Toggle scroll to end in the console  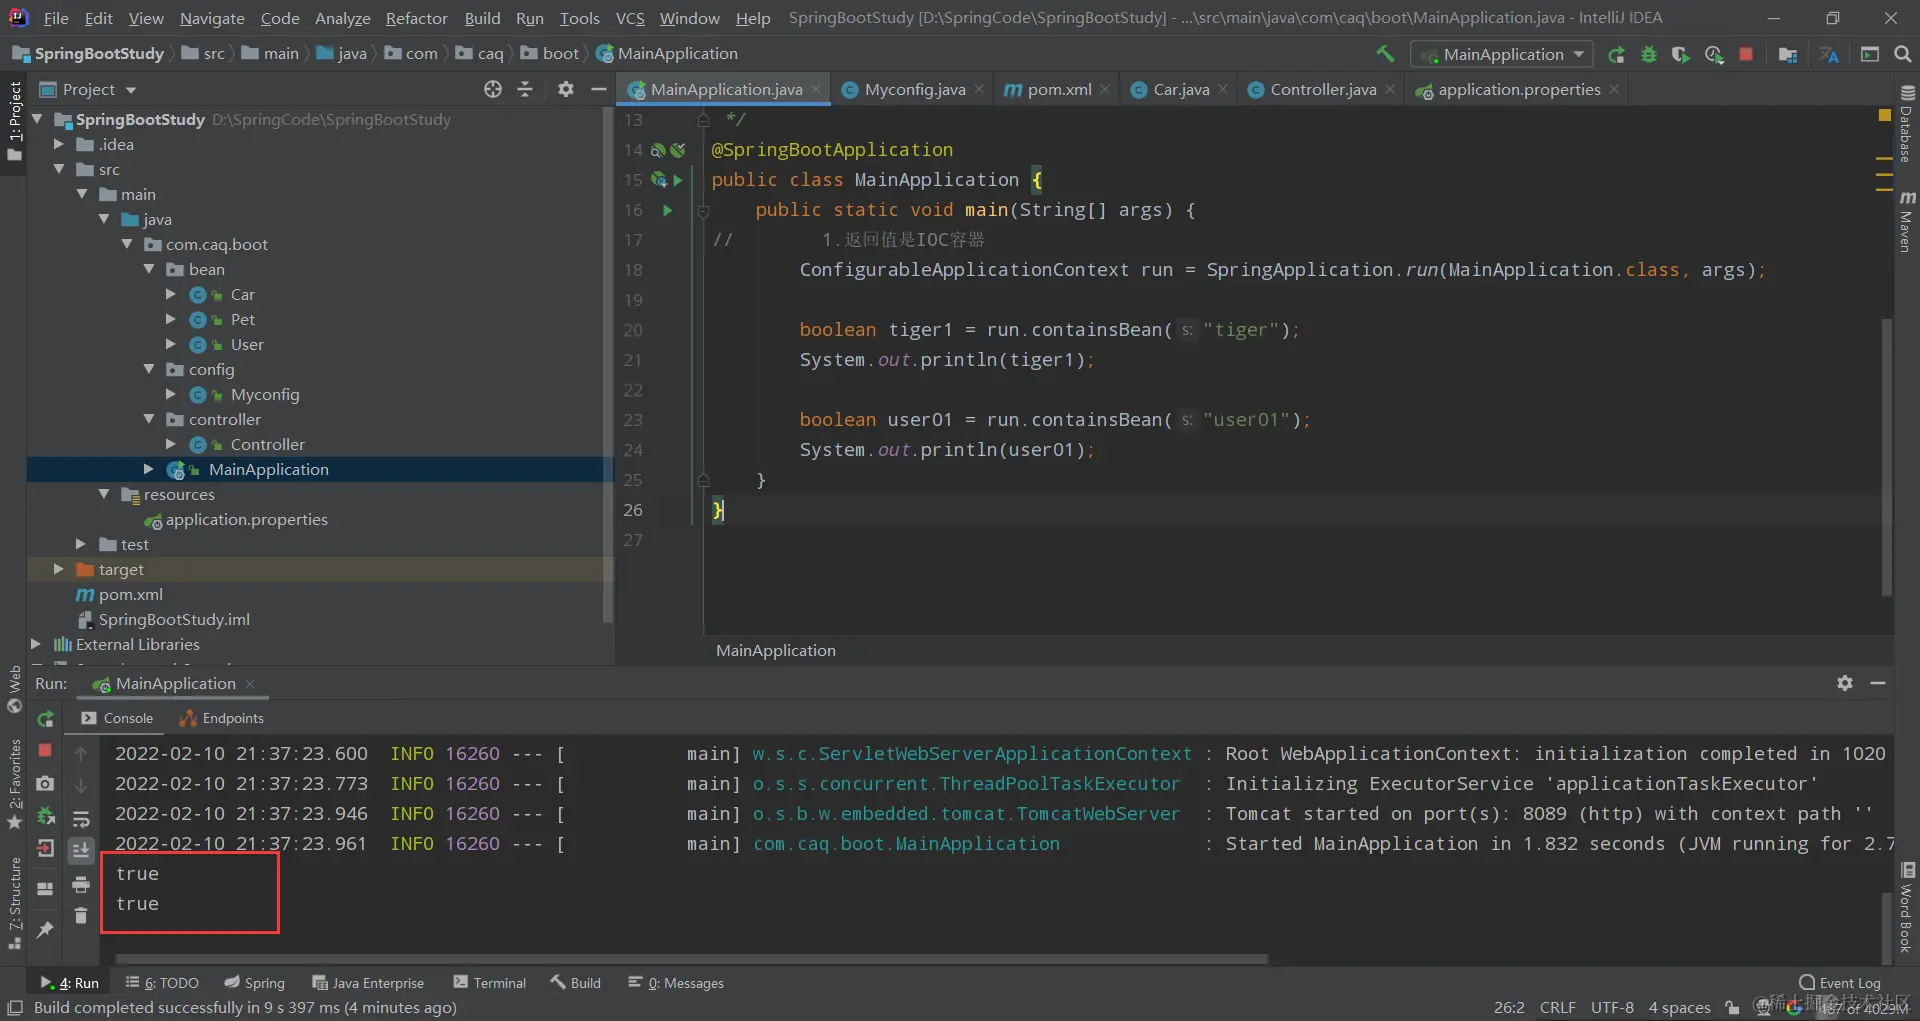(x=81, y=850)
